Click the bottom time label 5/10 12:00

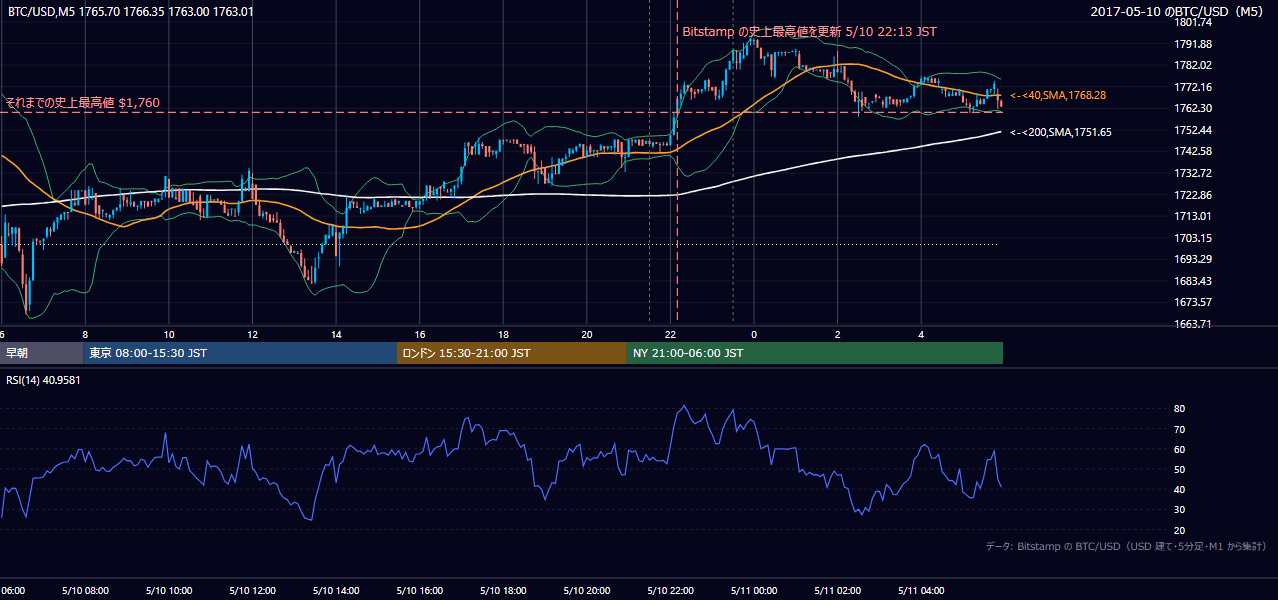point(250,591)
